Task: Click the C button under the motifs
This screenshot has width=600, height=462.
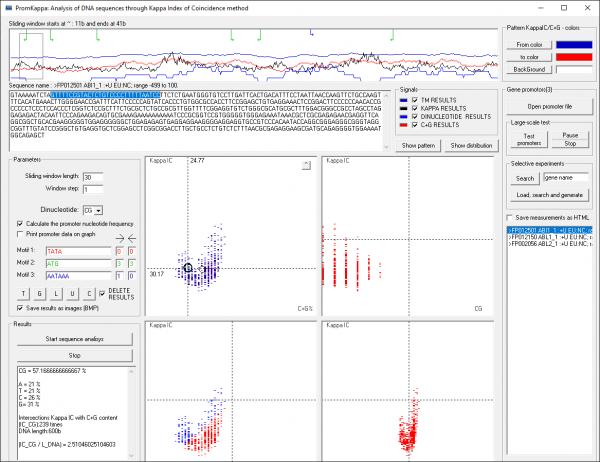Action: tap(89, 294)
